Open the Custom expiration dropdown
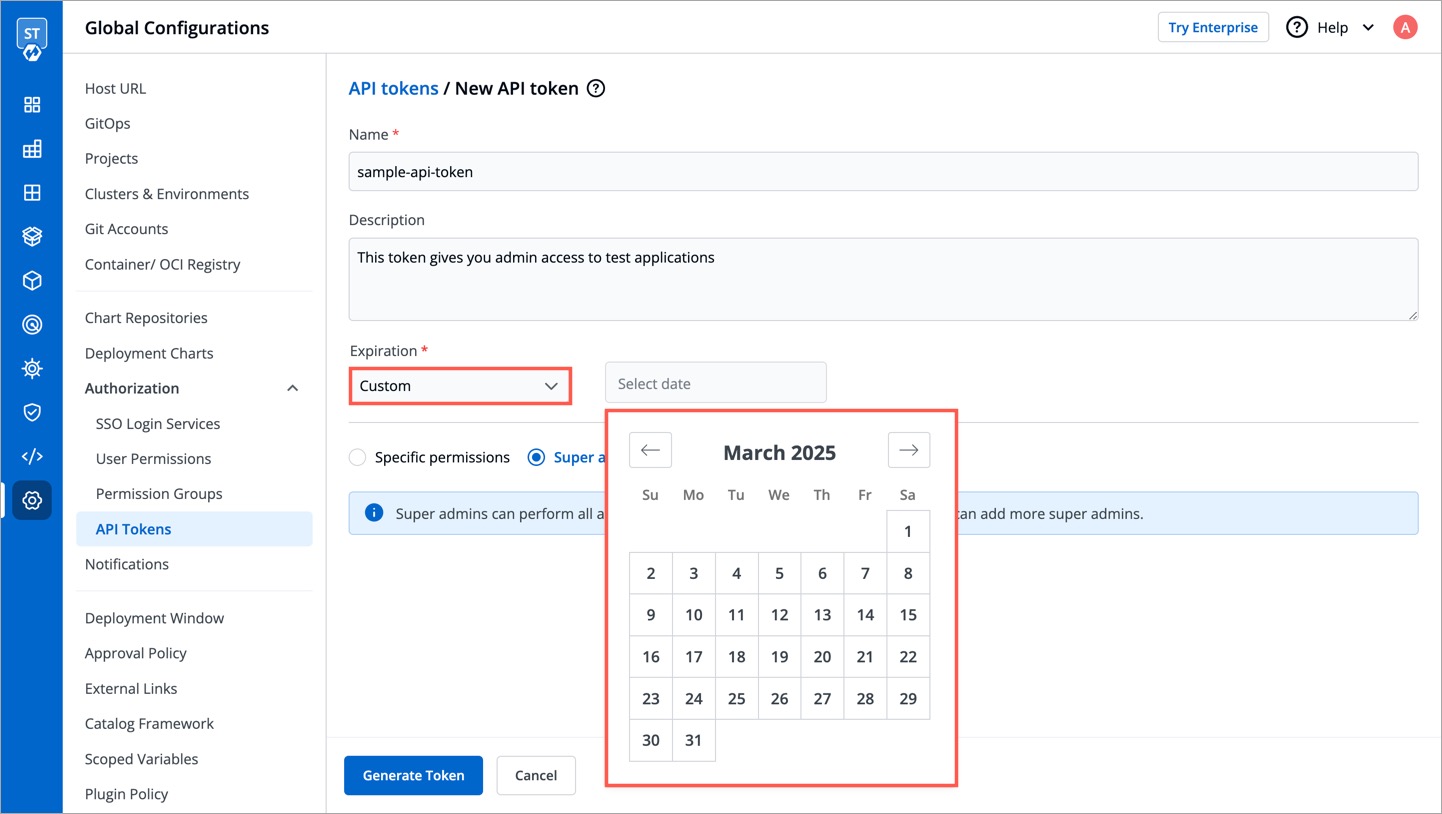 (x=460, y=386)
